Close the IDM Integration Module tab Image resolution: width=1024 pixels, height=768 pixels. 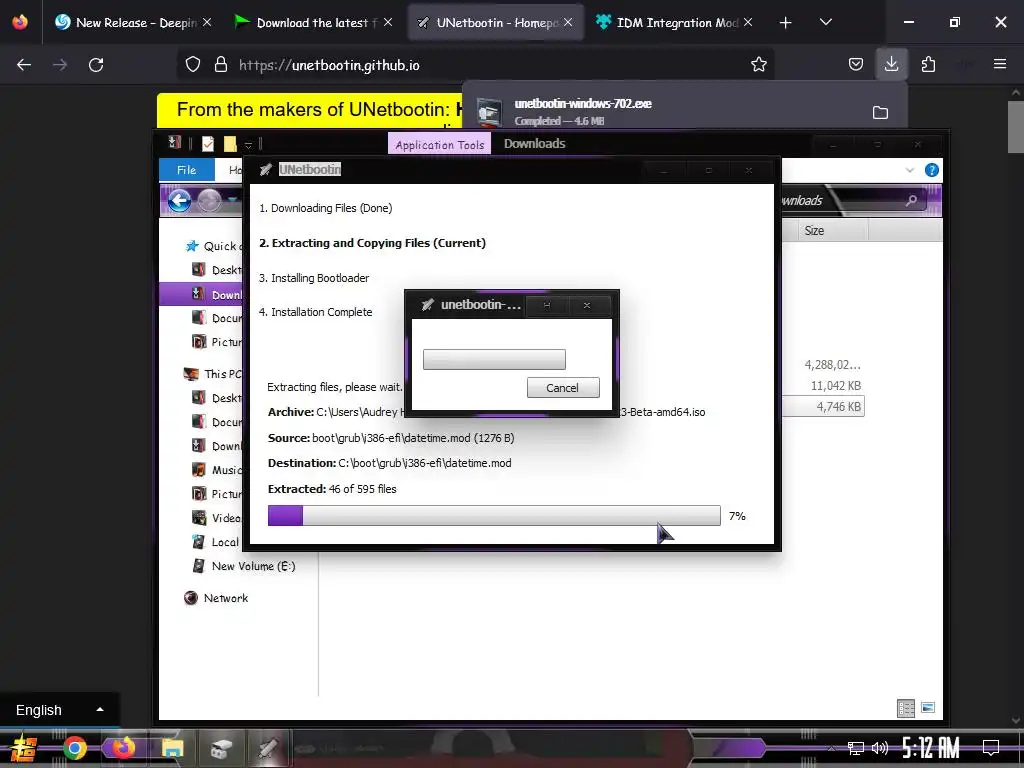(748, 22)
